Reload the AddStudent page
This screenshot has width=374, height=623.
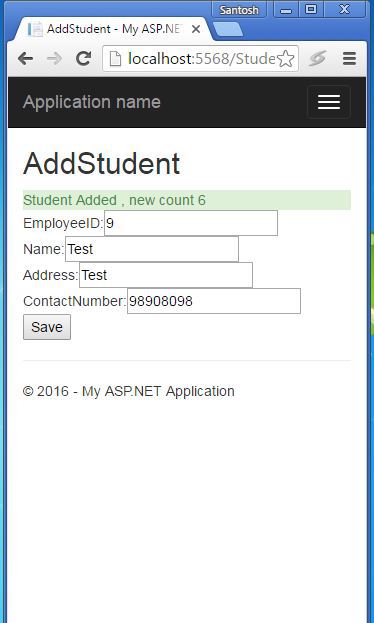pos(83,59)
